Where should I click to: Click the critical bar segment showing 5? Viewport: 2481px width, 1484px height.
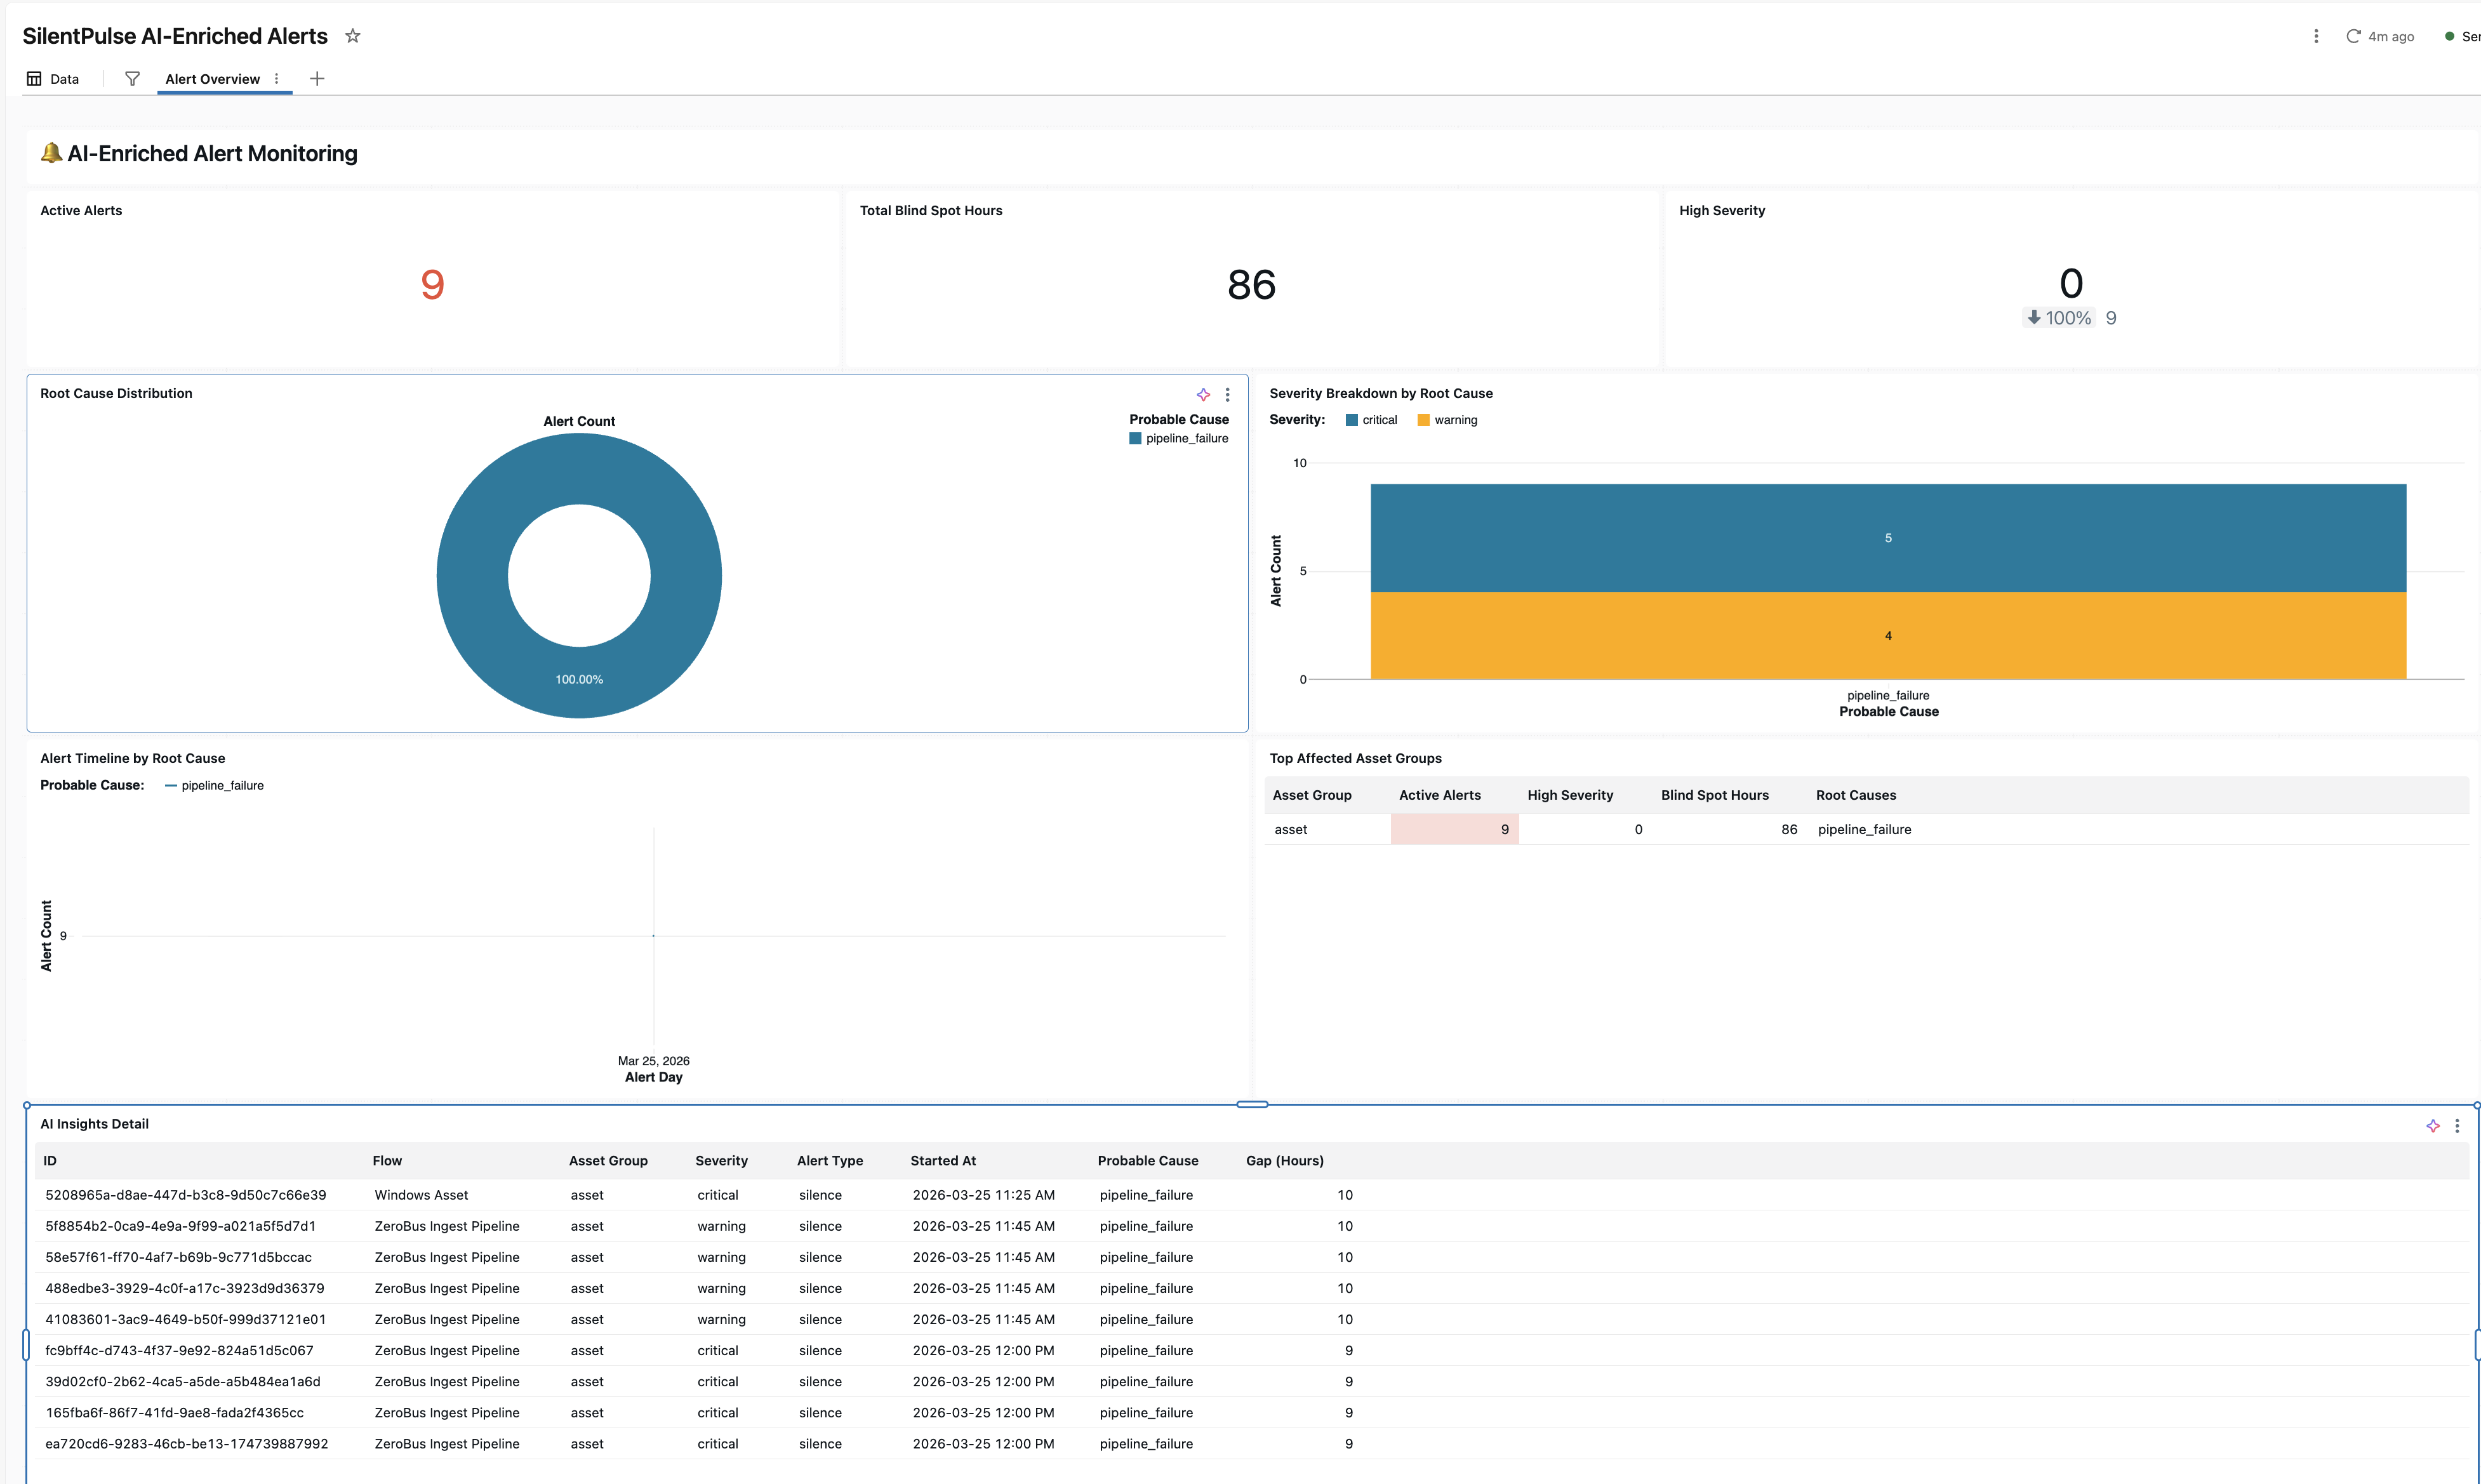click(1888, 538)
